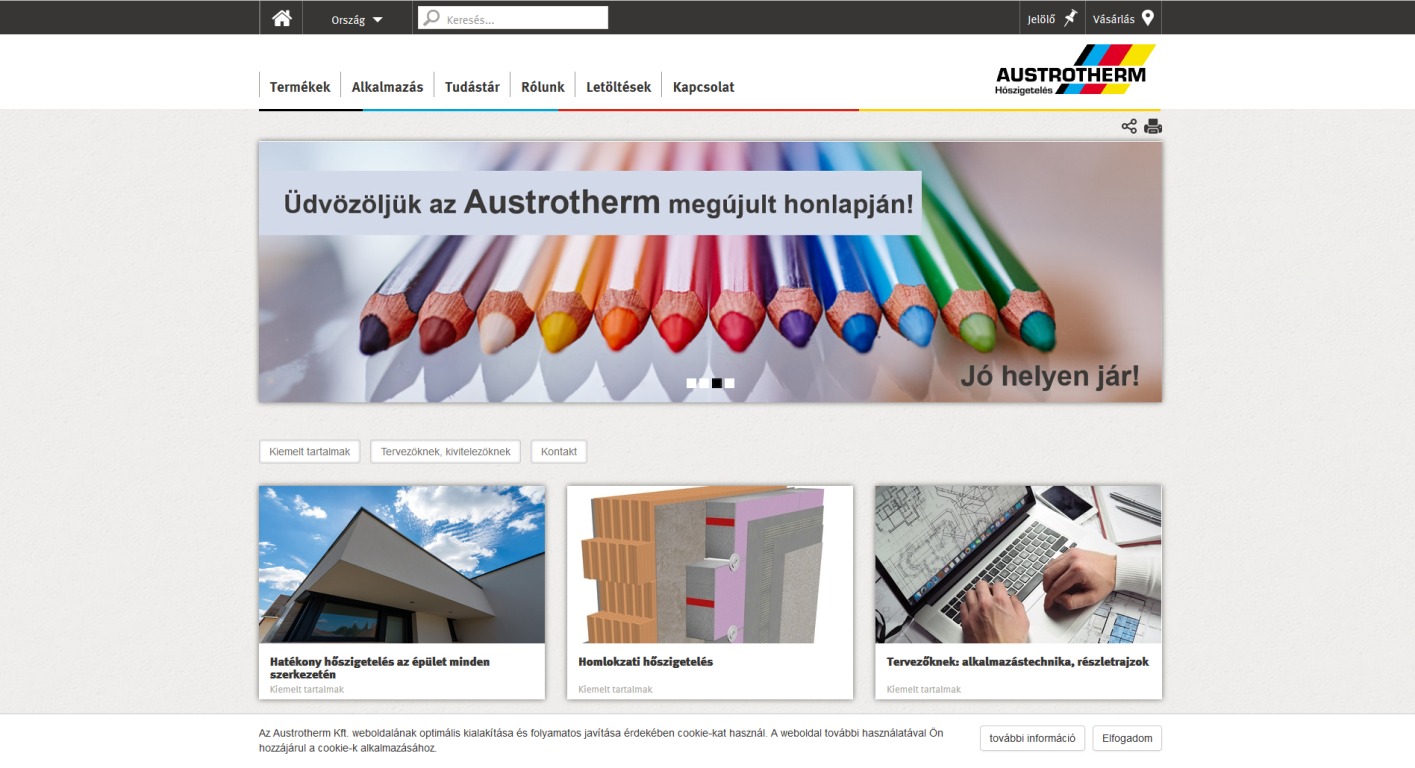The image size is (1415, 768).
Task: Select the first carousel slide indicator
Action: click(691, 383)
